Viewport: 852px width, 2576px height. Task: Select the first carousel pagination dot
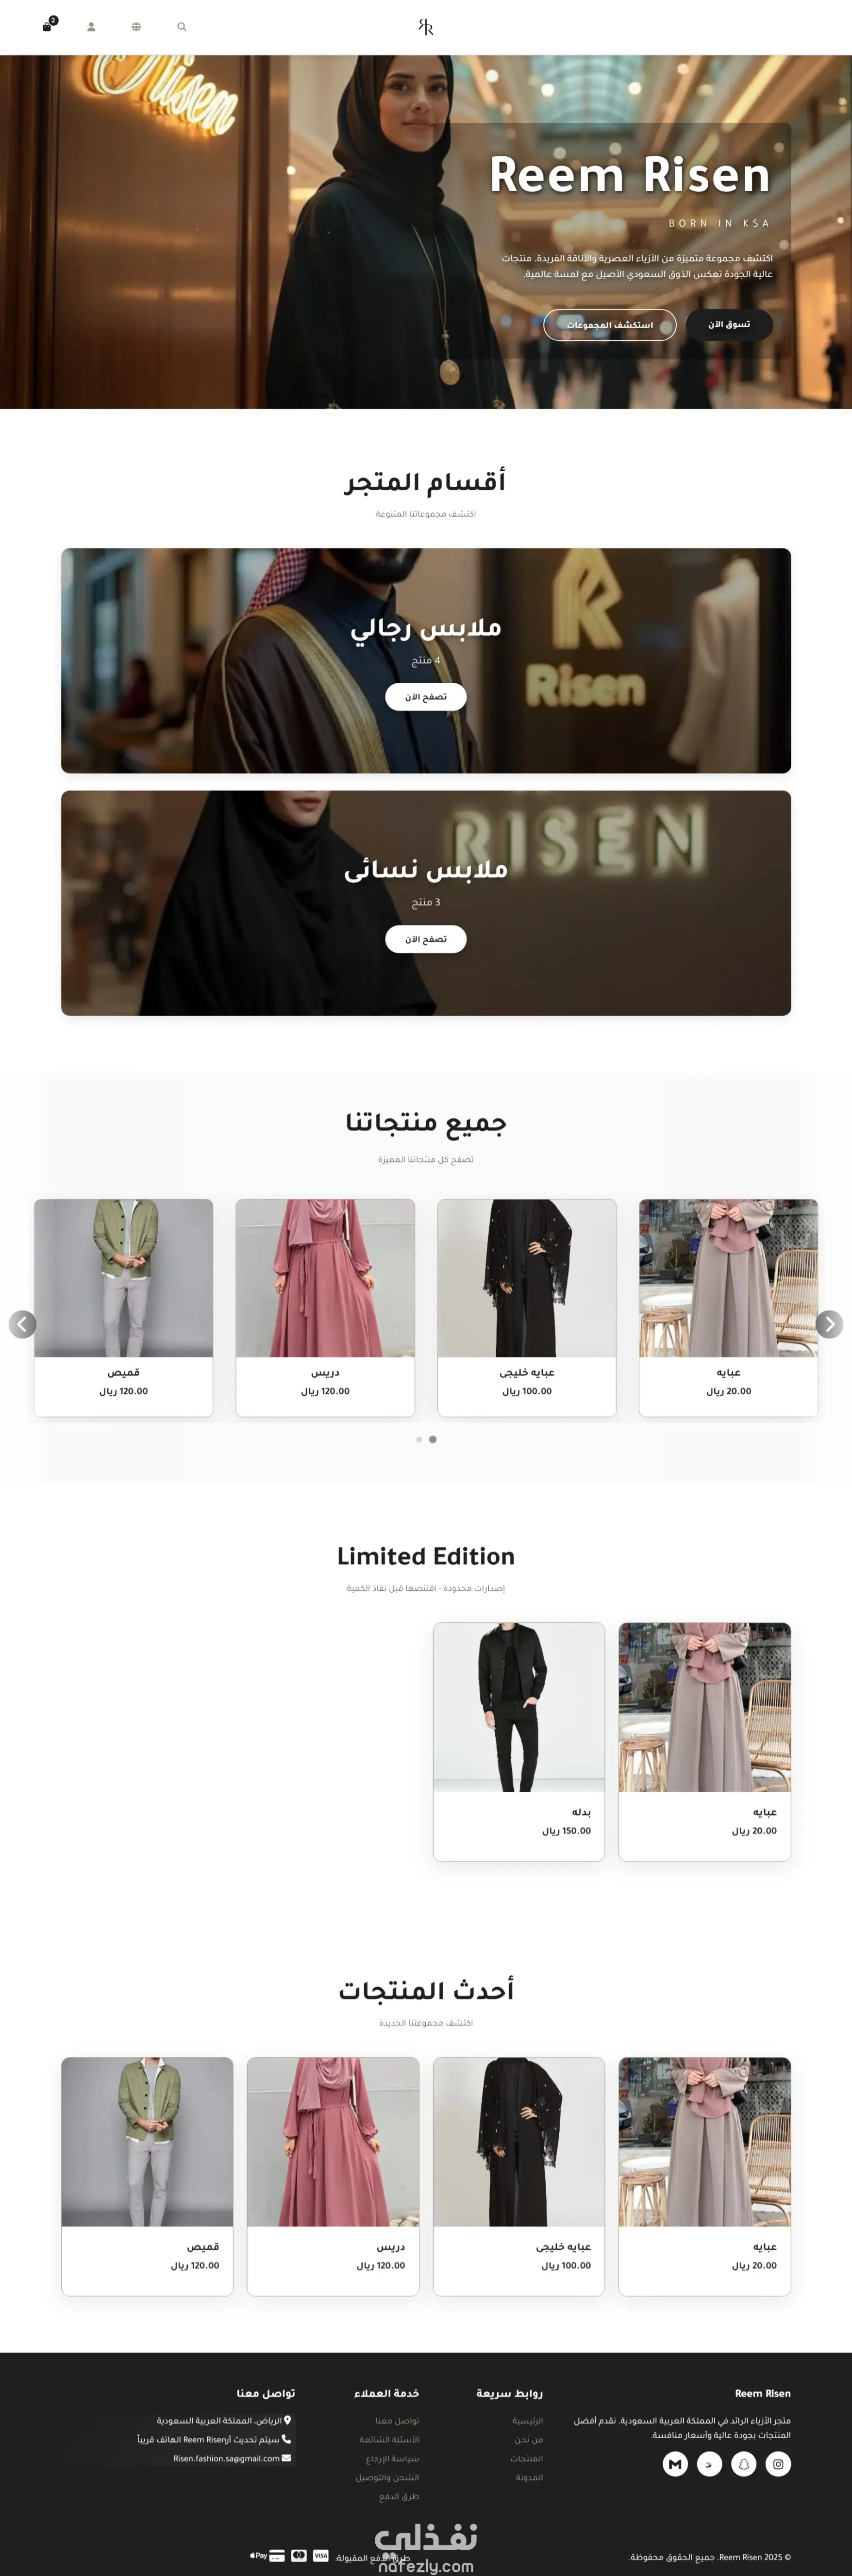click(x=419, y=1440)
